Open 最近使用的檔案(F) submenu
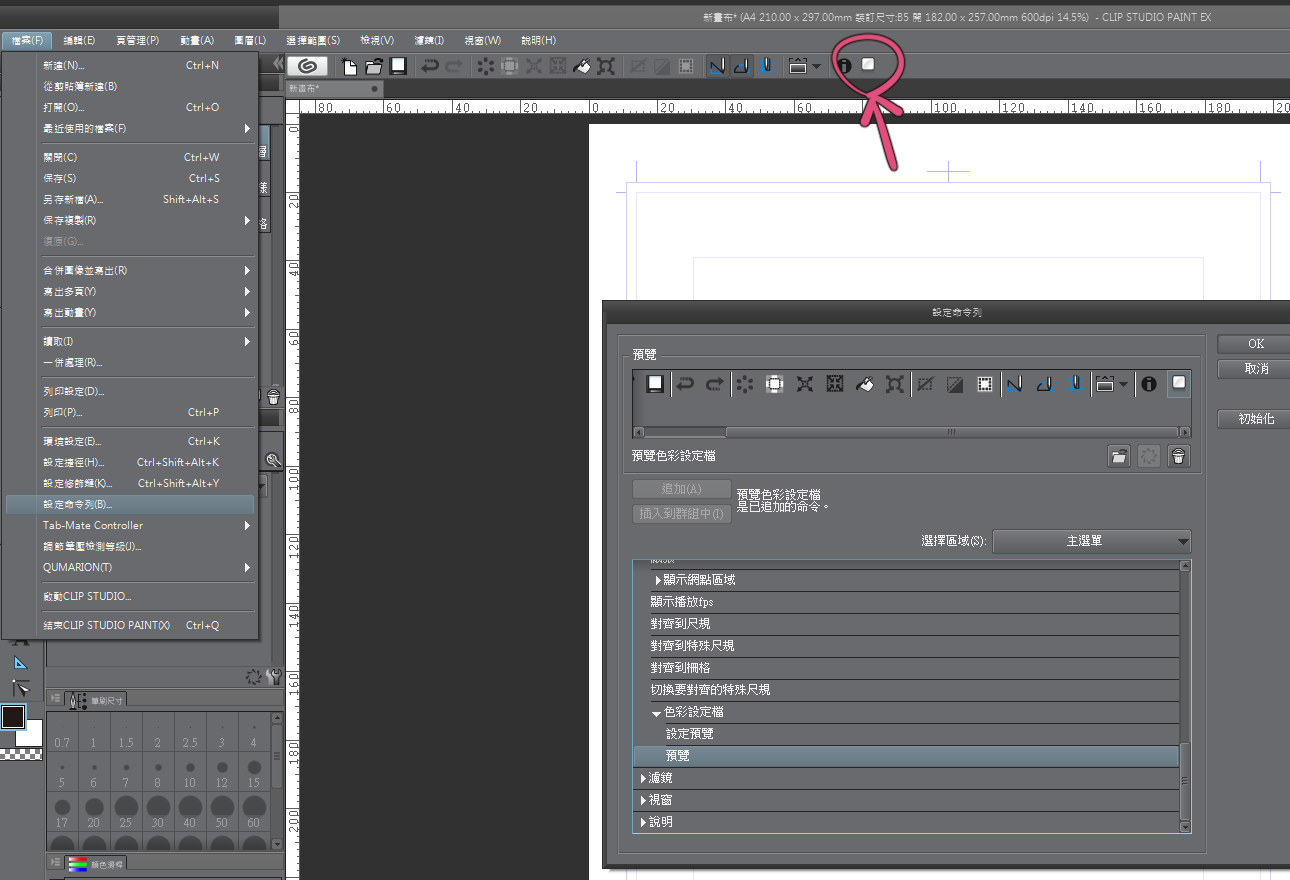The height and width of the screenshot is (880, 1290). pos(130,128)
